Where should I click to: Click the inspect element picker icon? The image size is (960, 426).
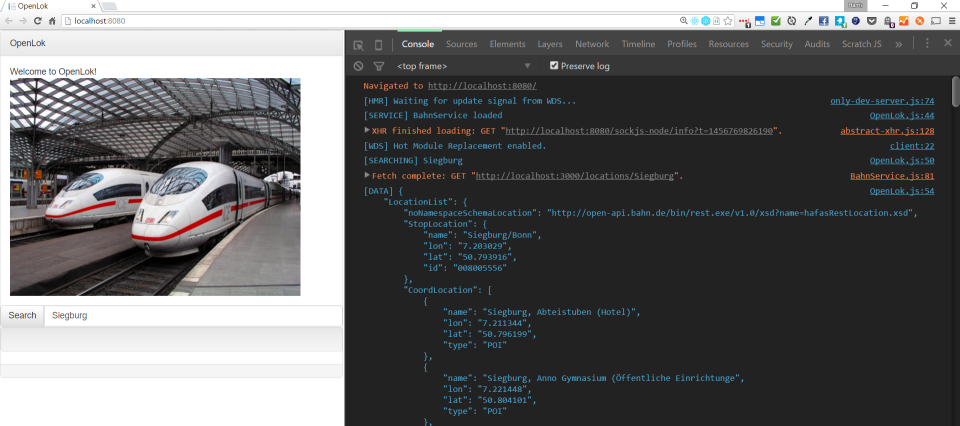(358, 45)
